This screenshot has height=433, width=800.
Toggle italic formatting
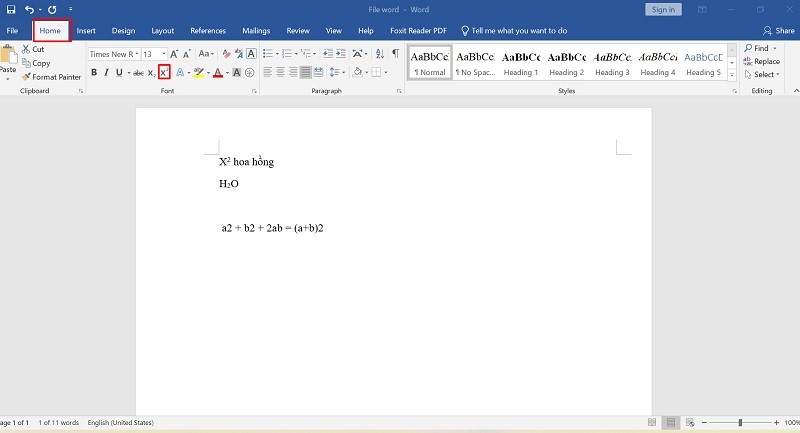coord(106,72)
